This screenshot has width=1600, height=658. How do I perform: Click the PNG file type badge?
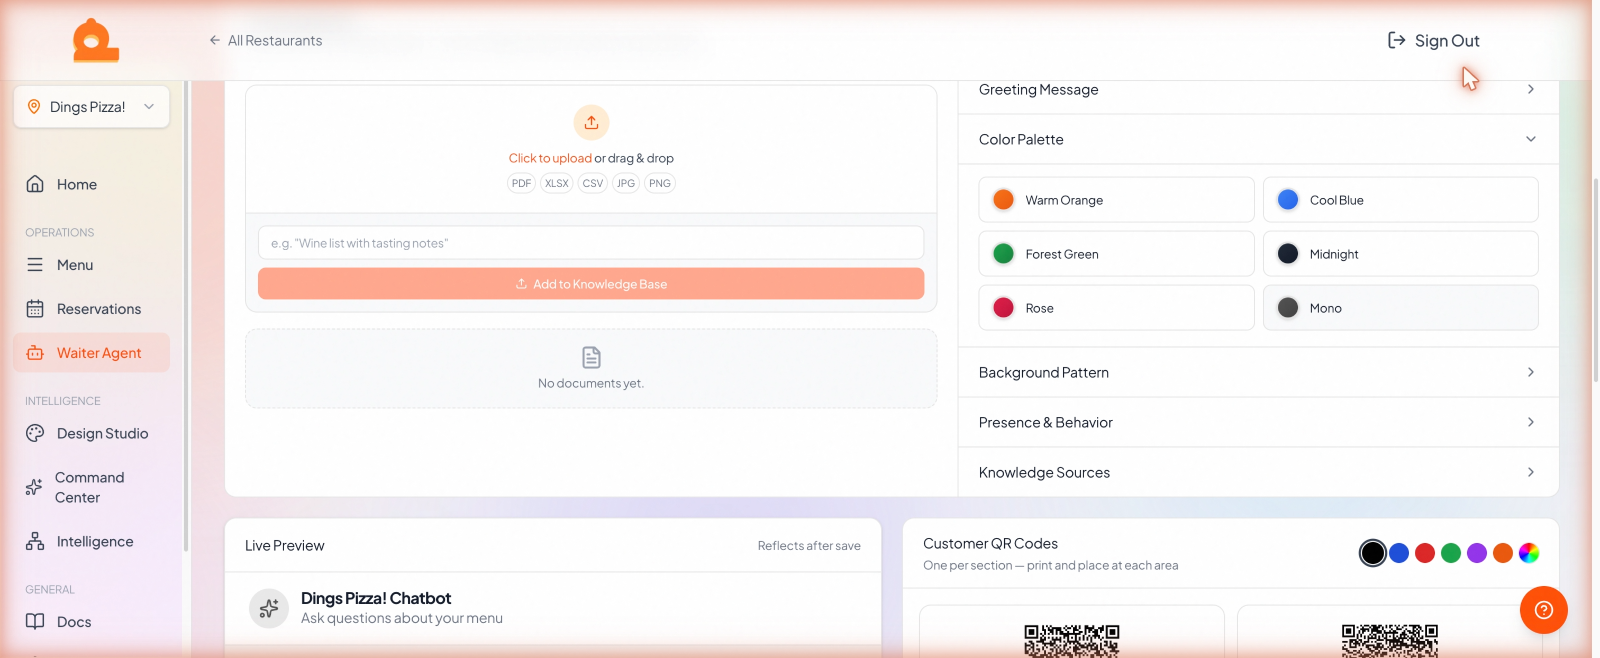(660, 183)
